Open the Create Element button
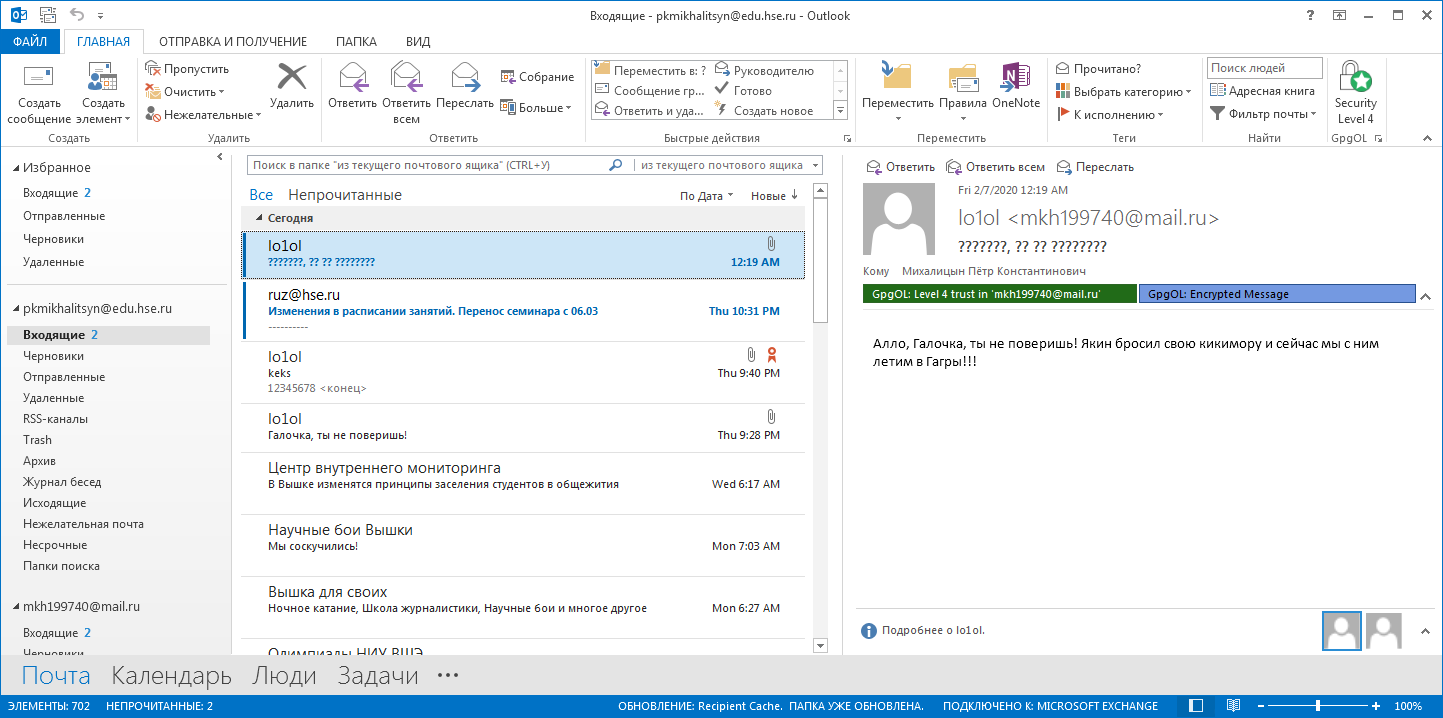 103,94
